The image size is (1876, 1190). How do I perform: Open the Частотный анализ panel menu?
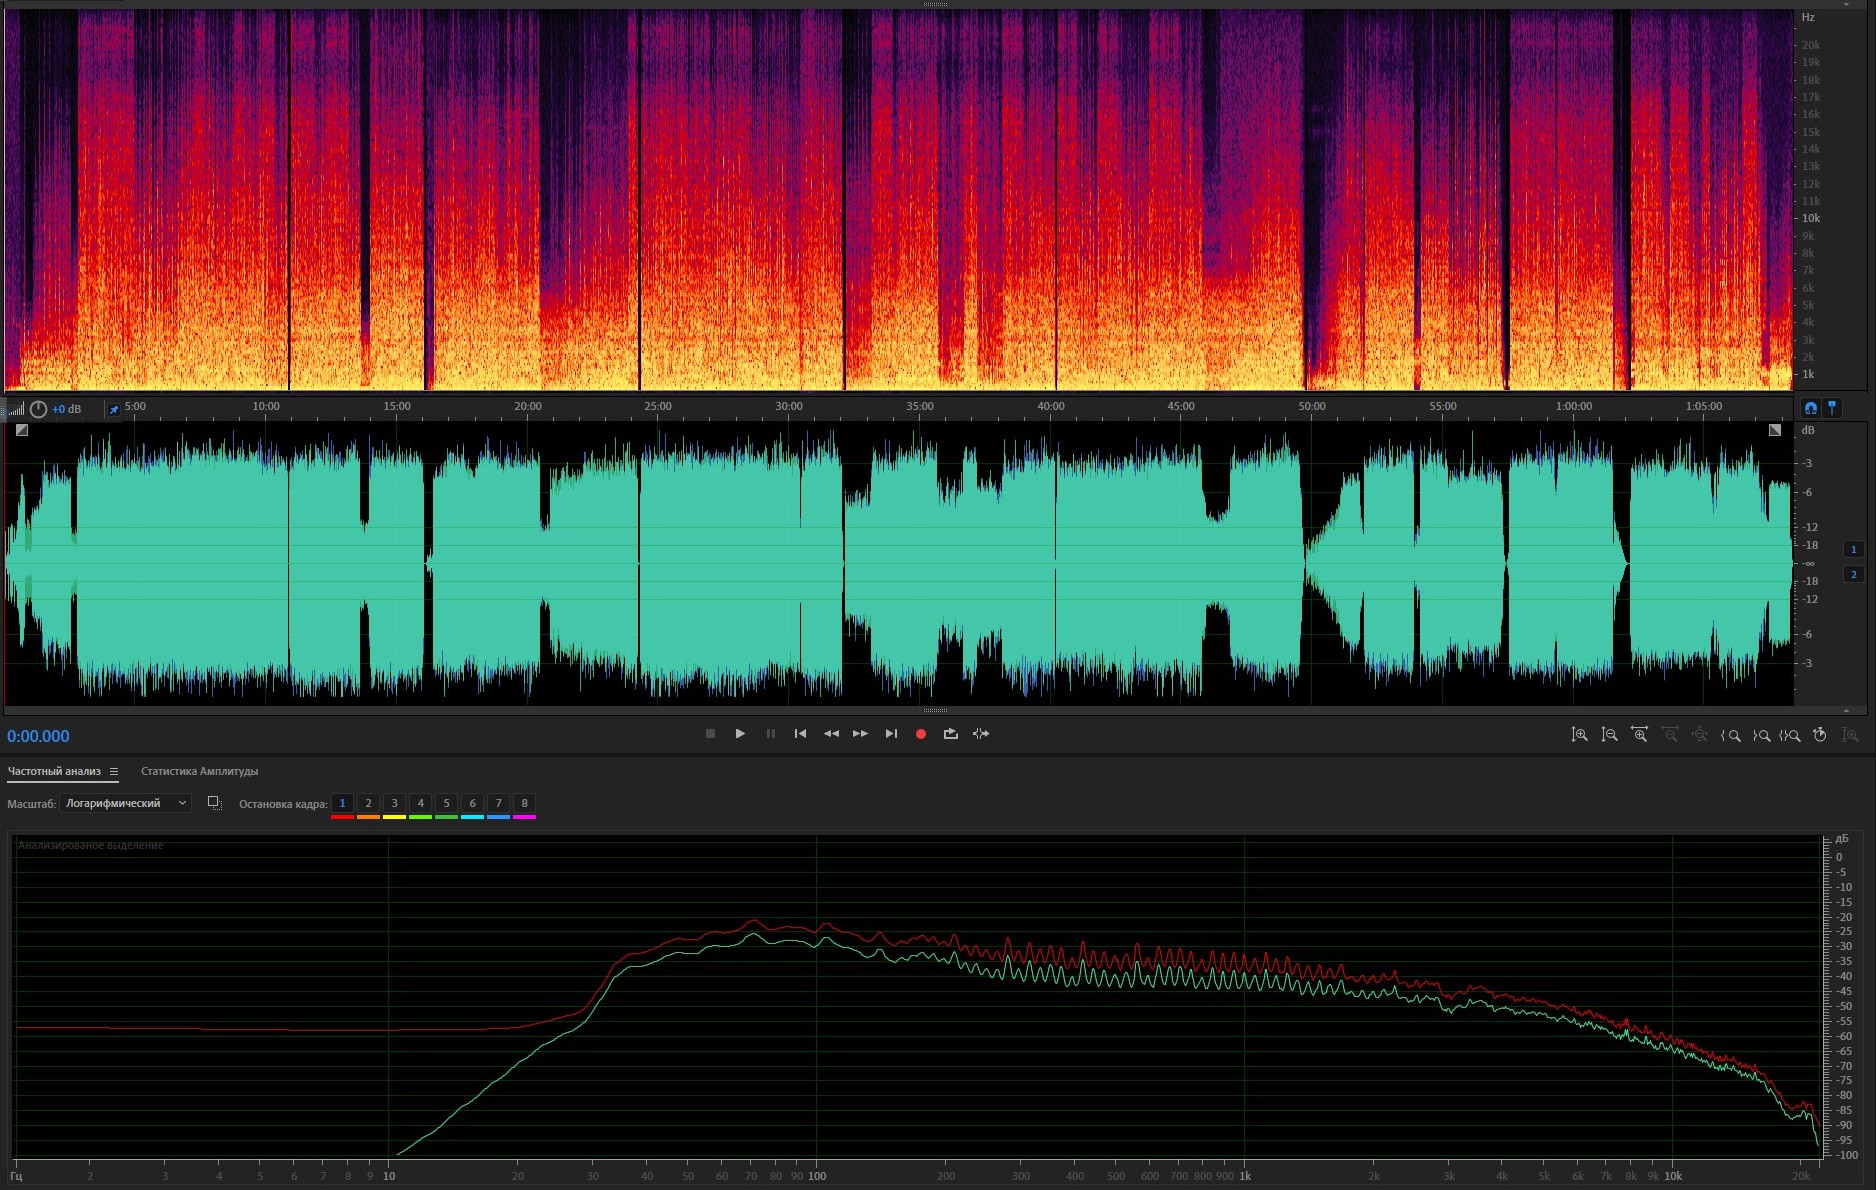coord(114,771)
